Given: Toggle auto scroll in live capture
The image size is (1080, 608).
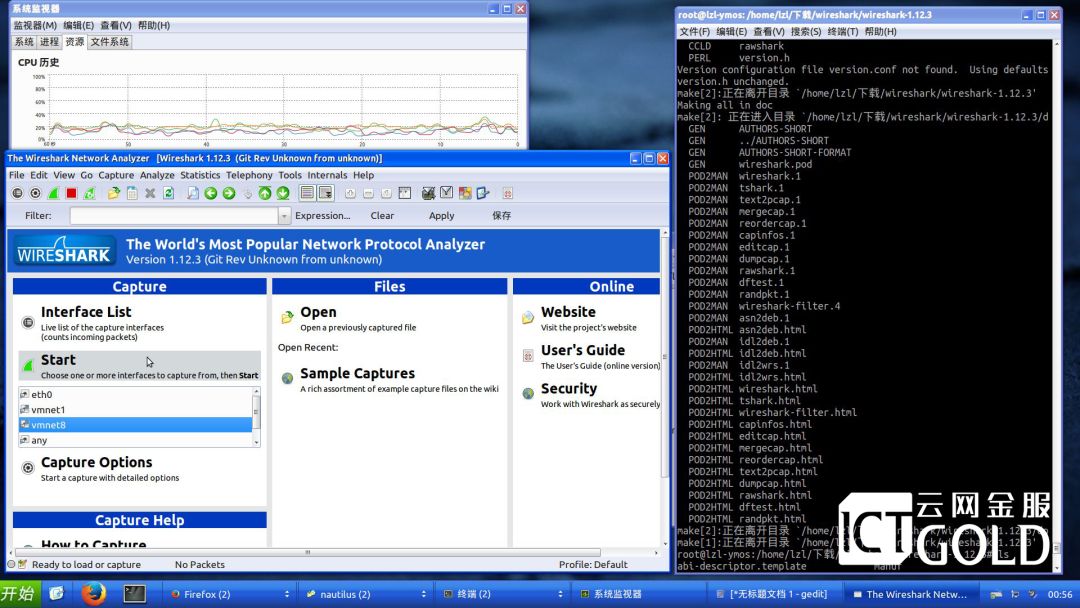Looking at the screenshot, I should (326, 193).
